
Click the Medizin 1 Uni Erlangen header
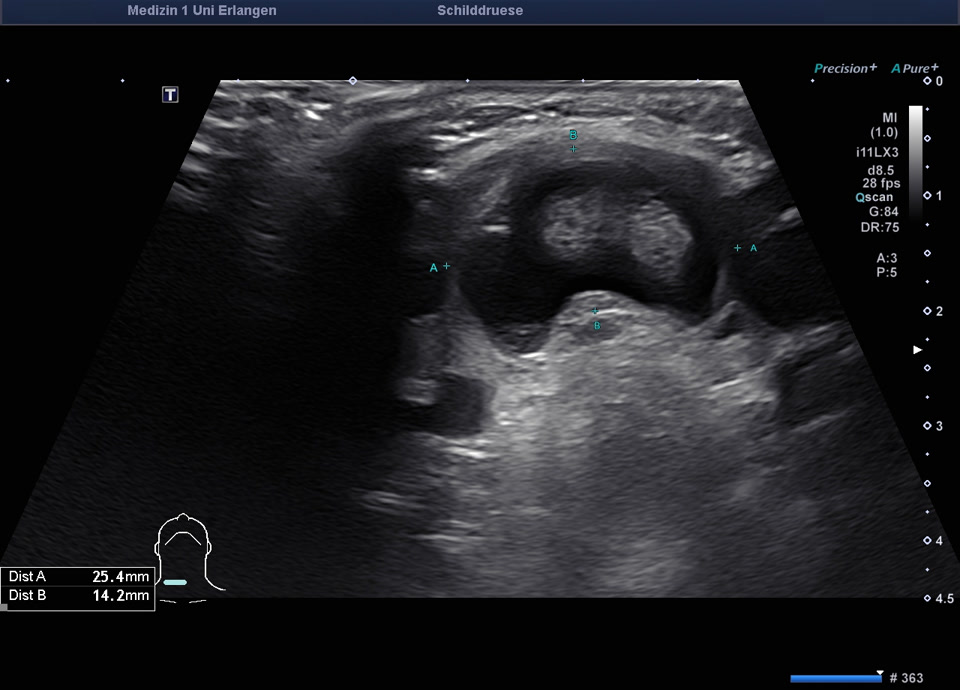coord(202,11)
